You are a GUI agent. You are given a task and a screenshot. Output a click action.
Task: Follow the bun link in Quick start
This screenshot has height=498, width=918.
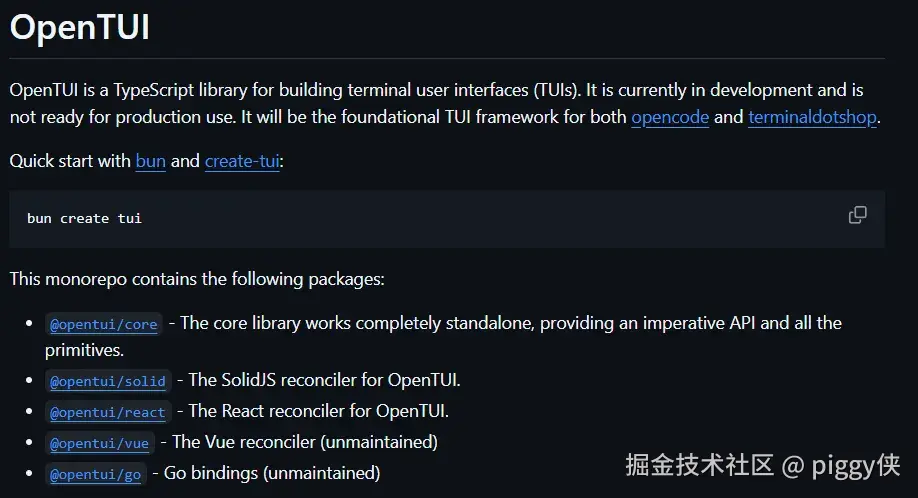tap(150, 161)
